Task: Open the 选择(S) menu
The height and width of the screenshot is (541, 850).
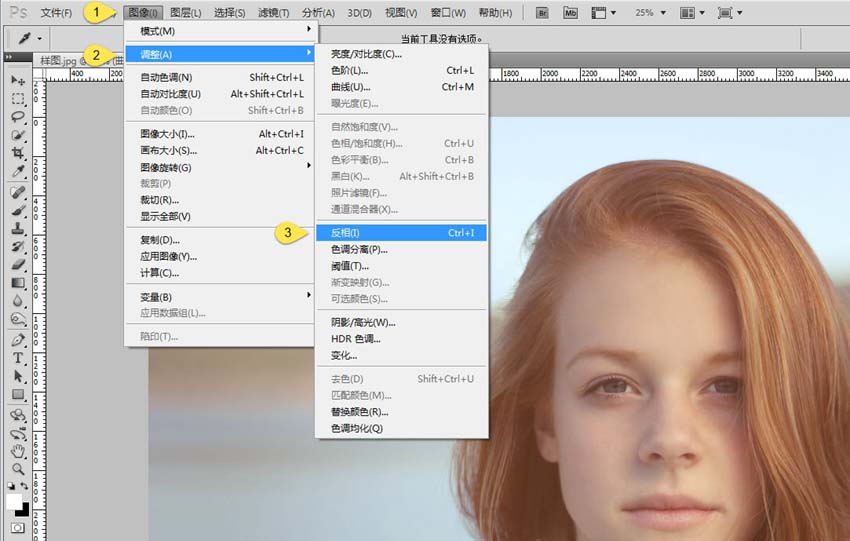Action: point(229,12)
